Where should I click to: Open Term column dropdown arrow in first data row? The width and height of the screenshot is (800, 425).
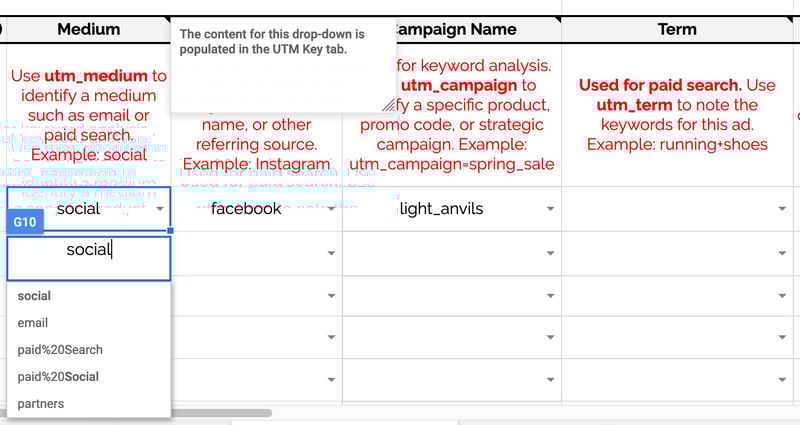(782, 209)
